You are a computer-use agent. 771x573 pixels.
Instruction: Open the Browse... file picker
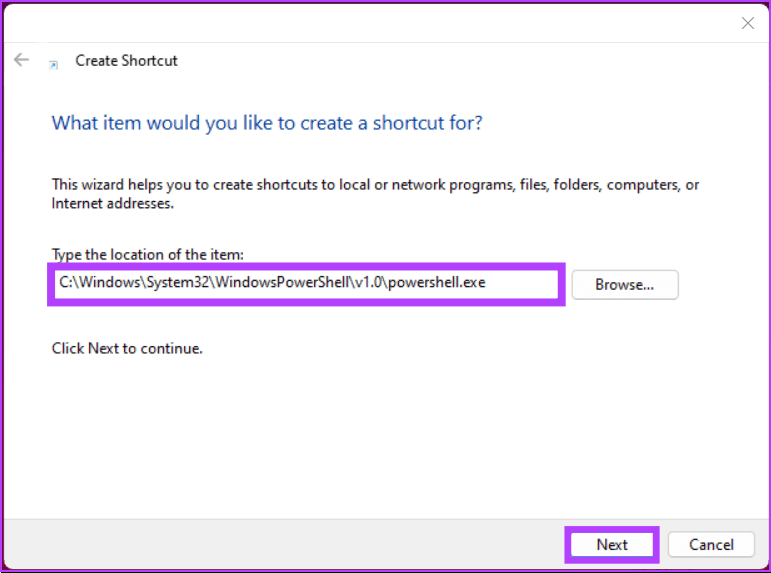[x=625, y=284]
